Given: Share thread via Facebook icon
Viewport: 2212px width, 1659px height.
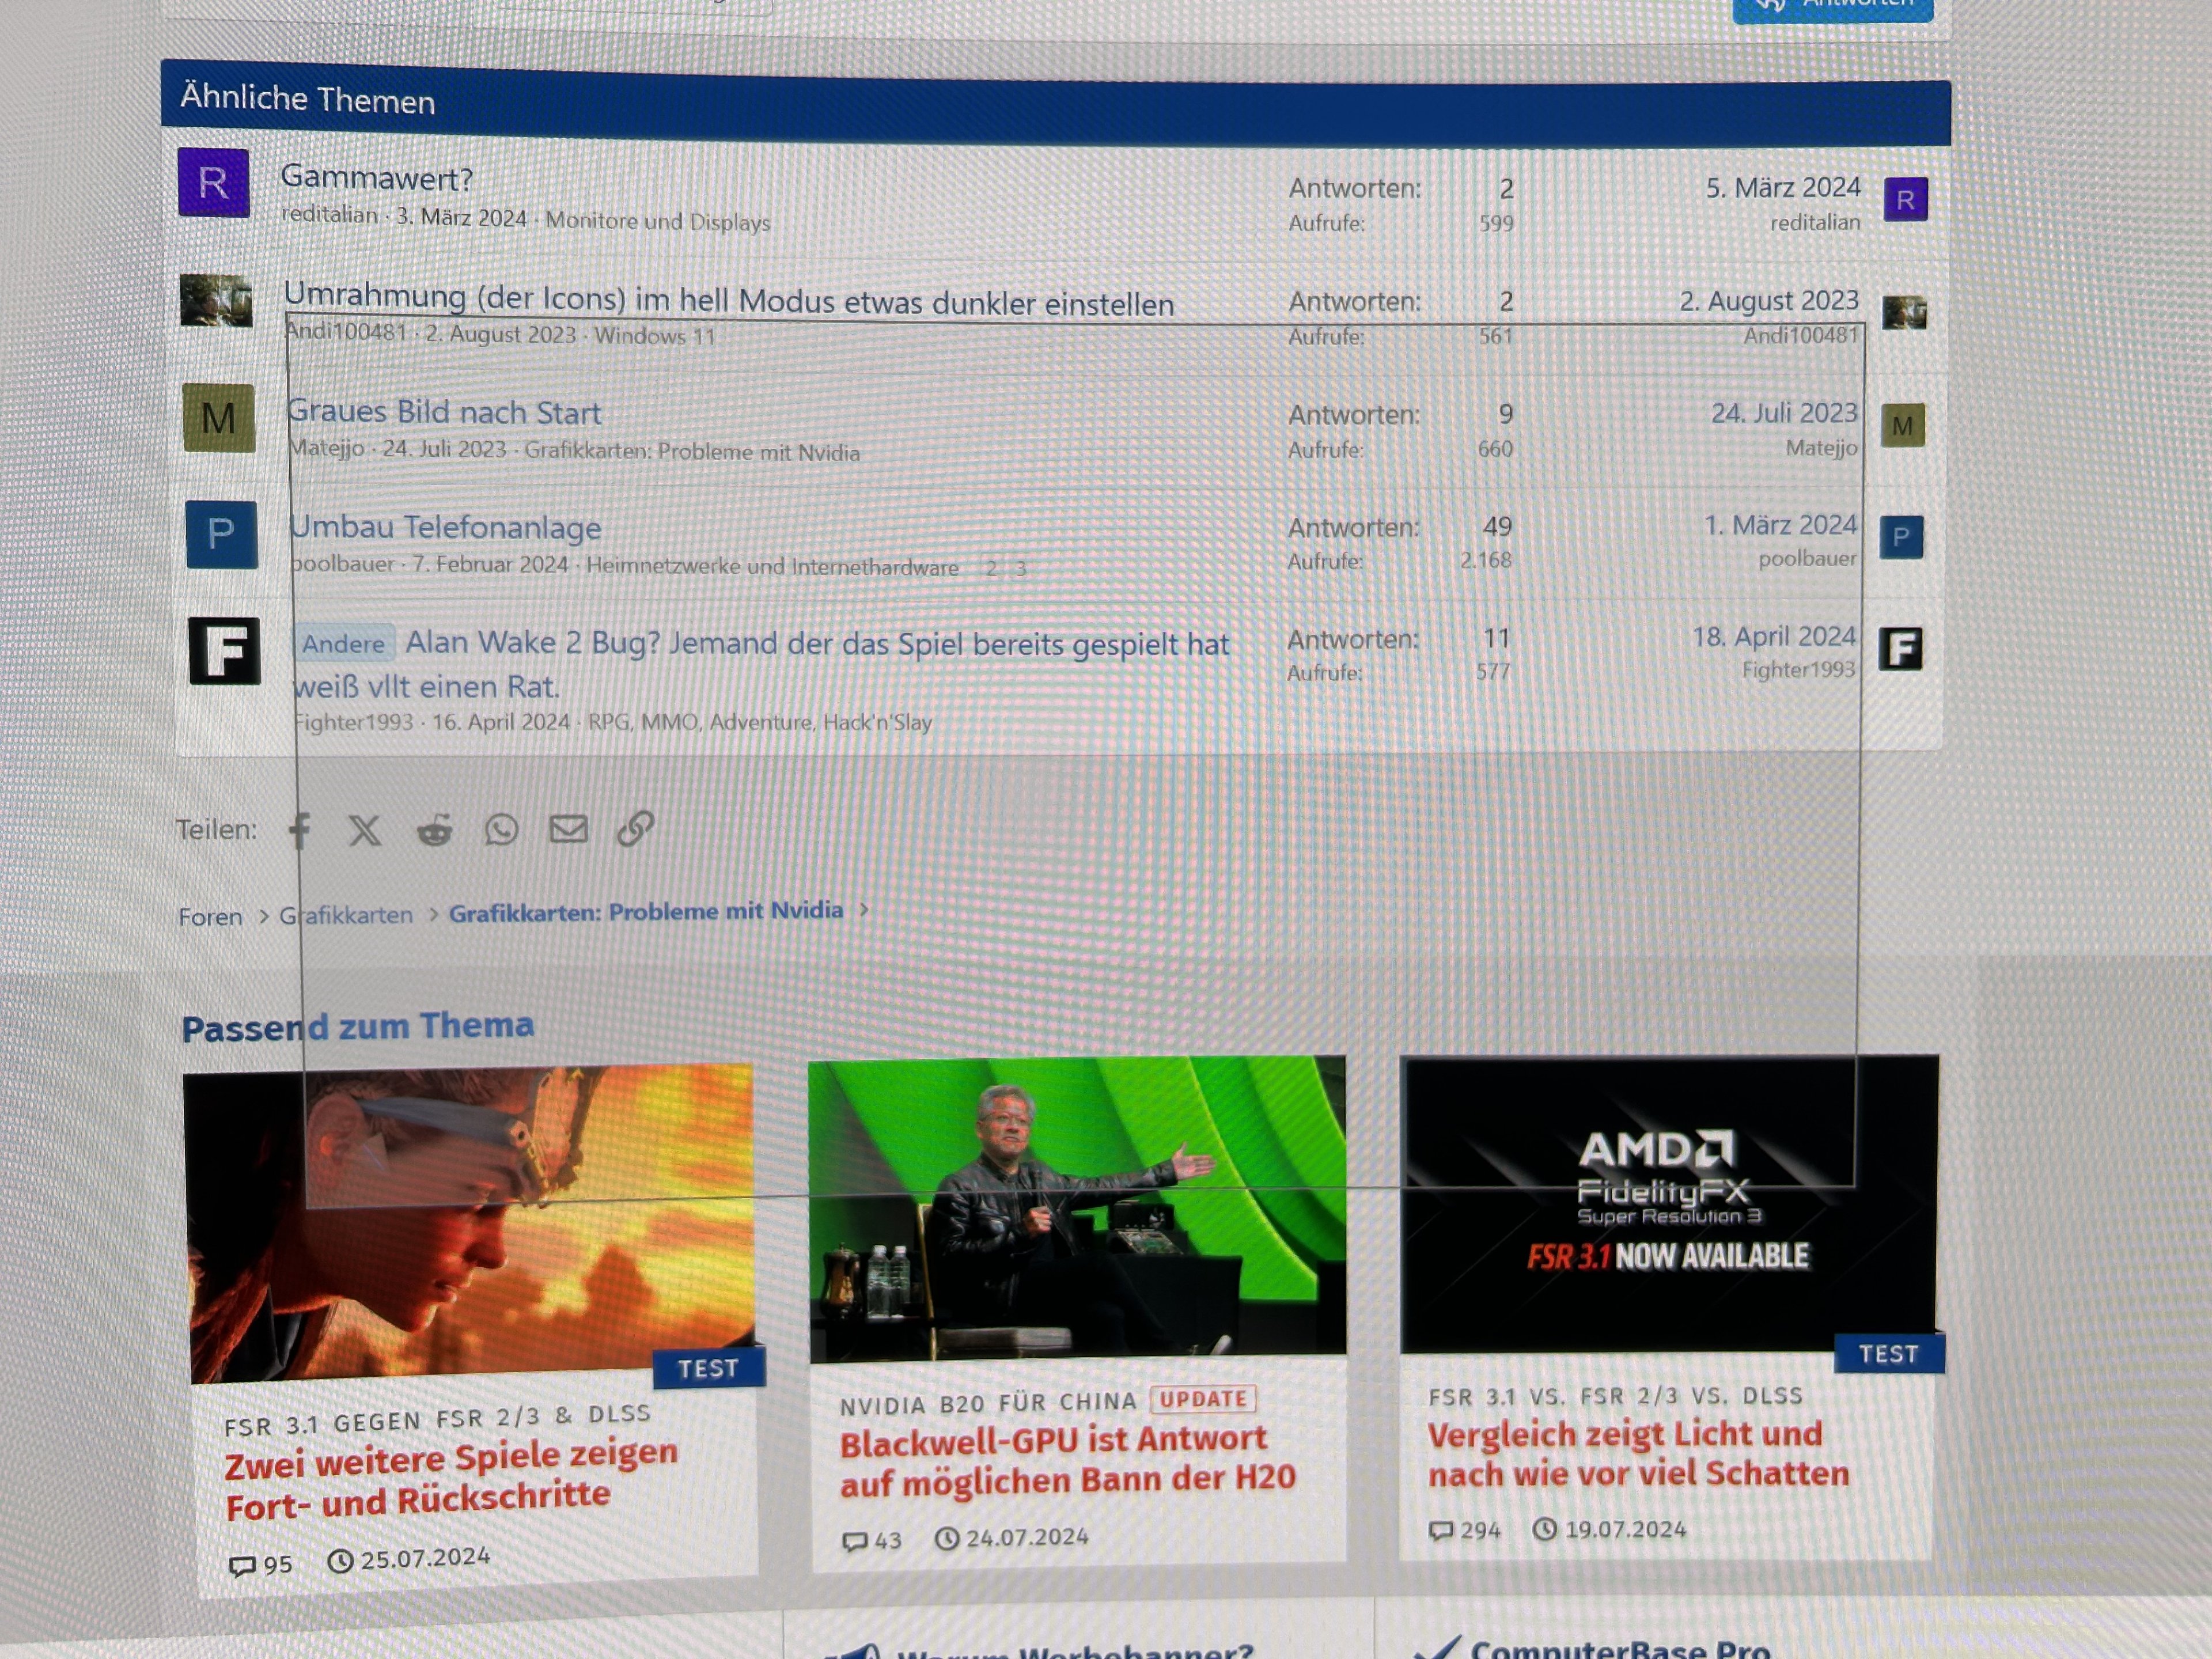Looking at the screenshot, I should pos(299,830).
